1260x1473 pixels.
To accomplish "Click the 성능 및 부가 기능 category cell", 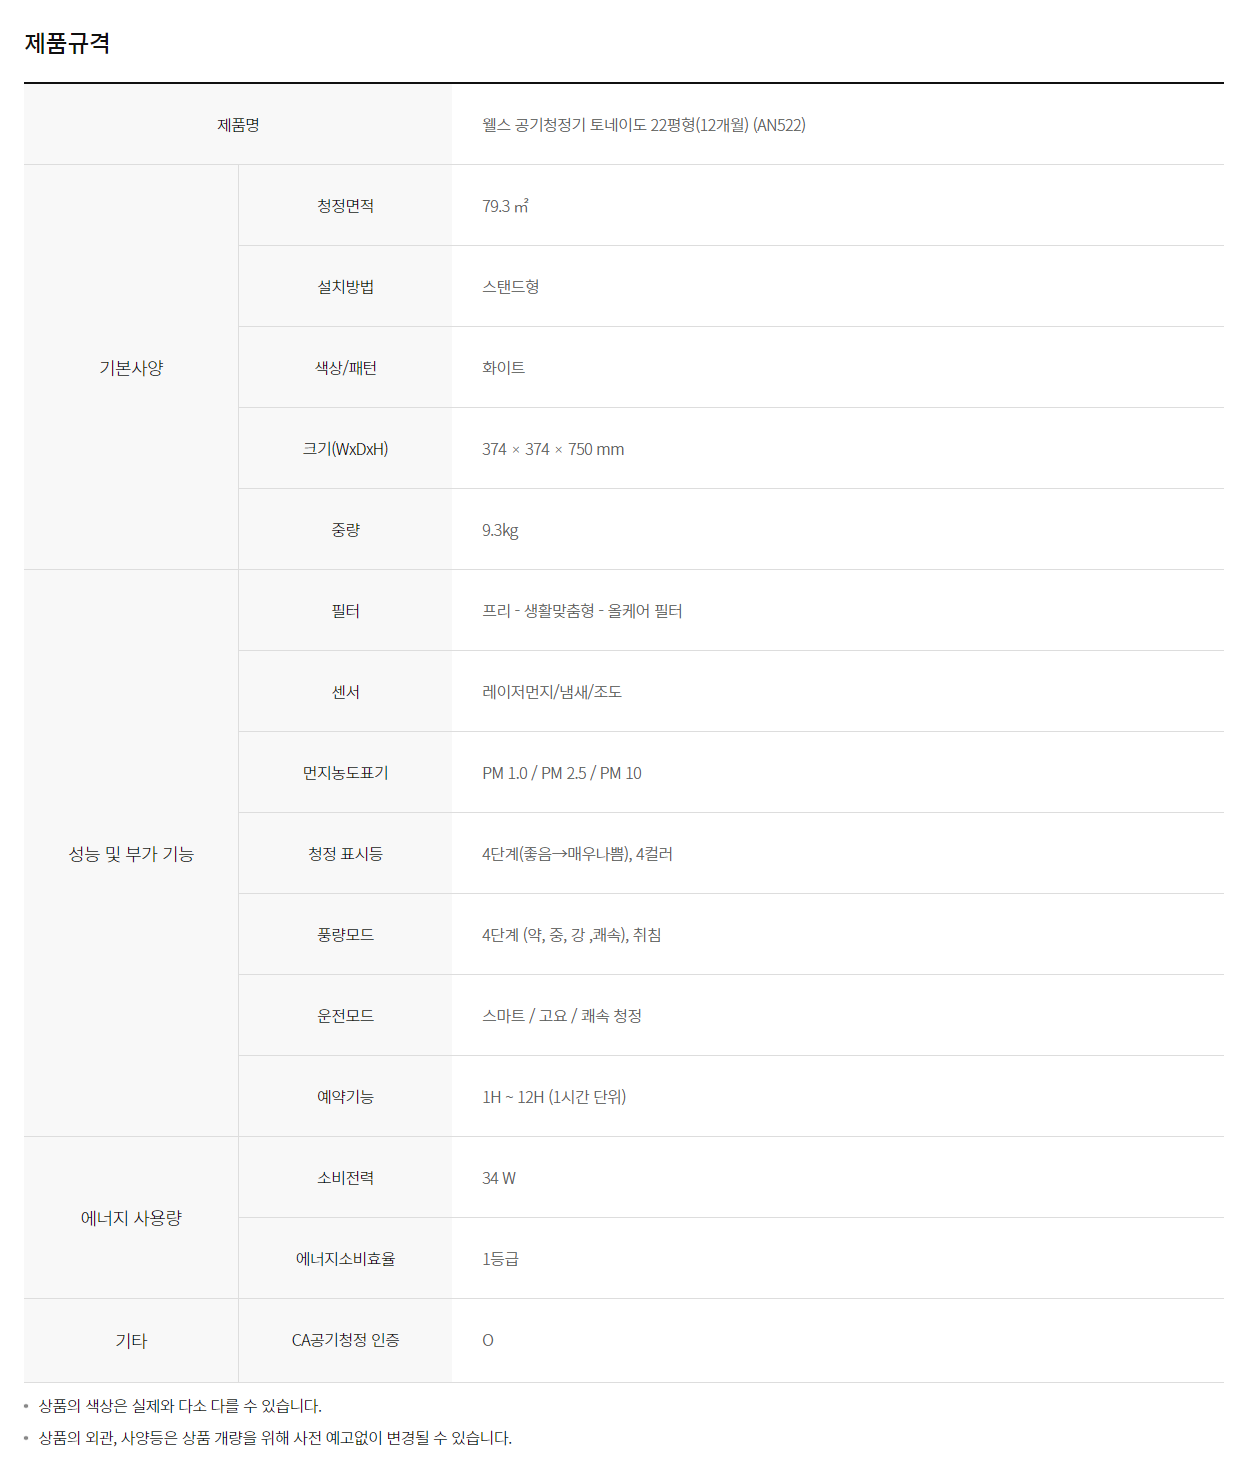I will 131,854.
